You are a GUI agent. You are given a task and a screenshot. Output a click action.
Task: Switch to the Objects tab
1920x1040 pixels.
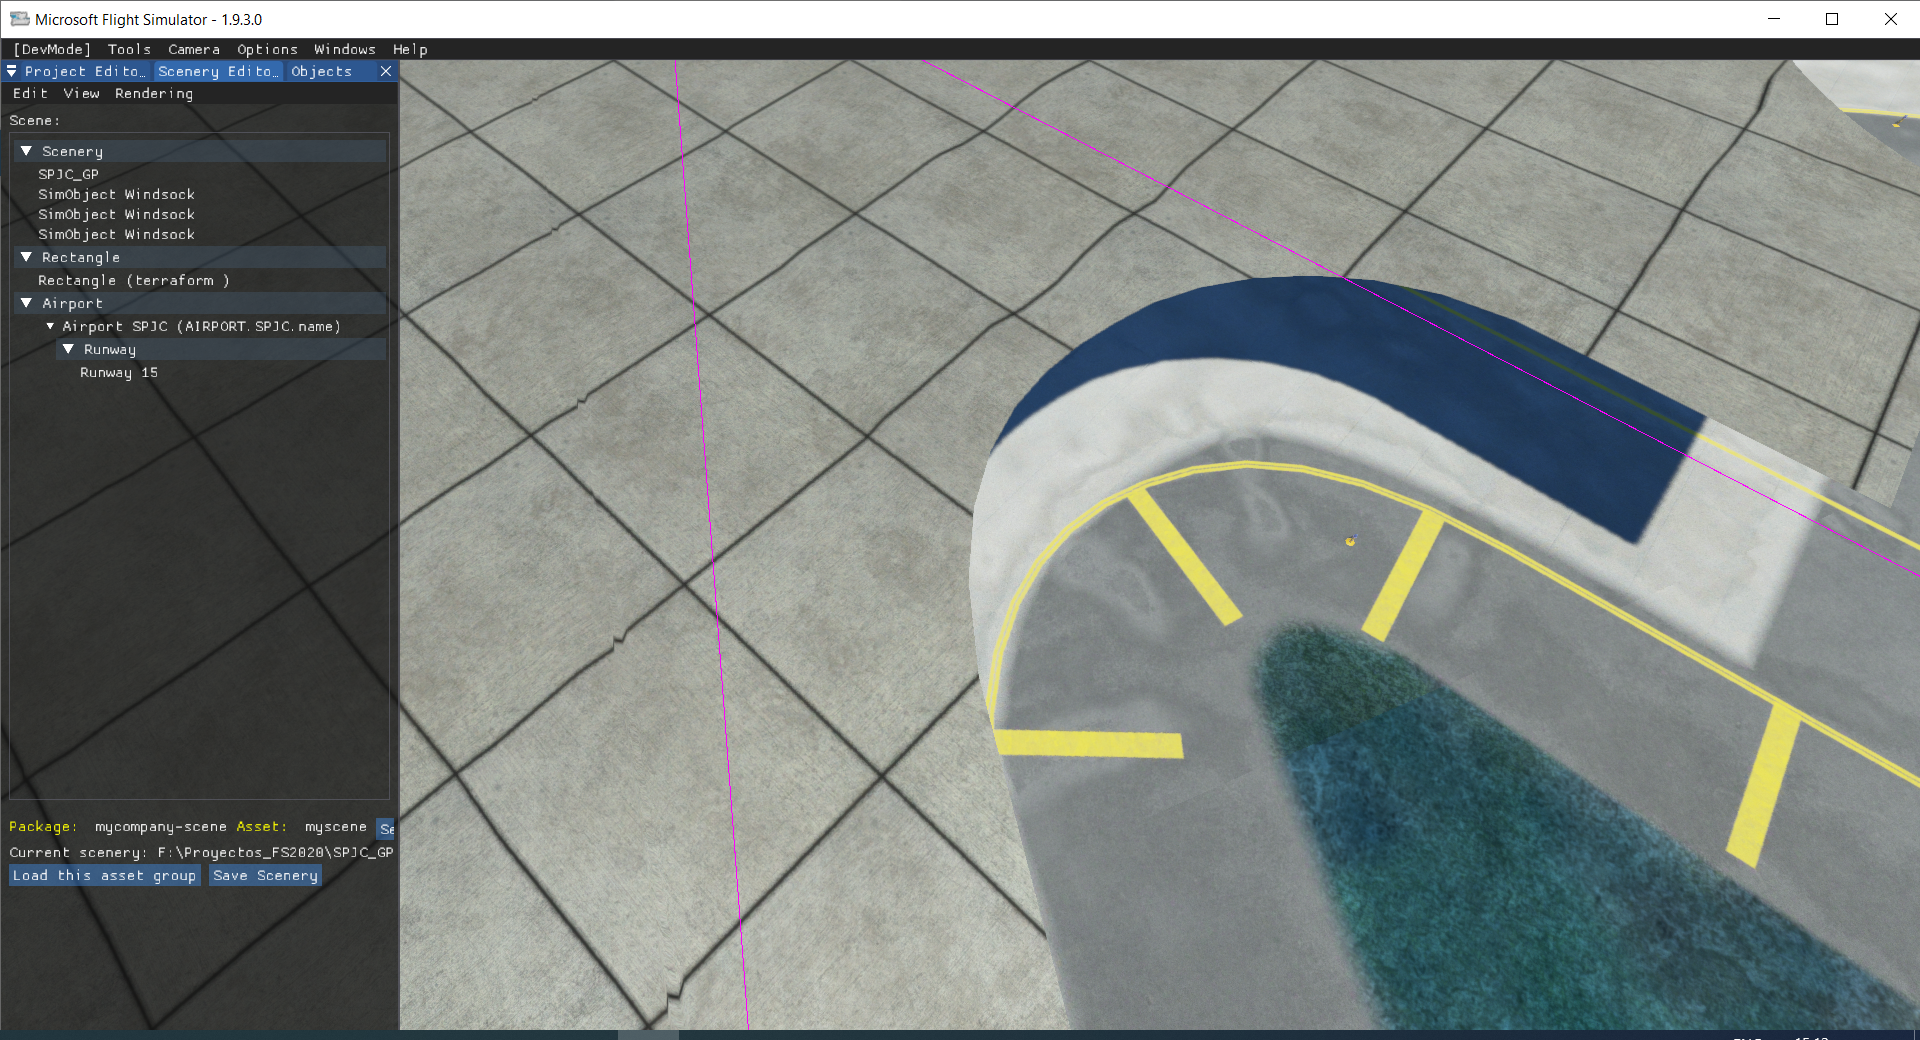tap(320, 71)
